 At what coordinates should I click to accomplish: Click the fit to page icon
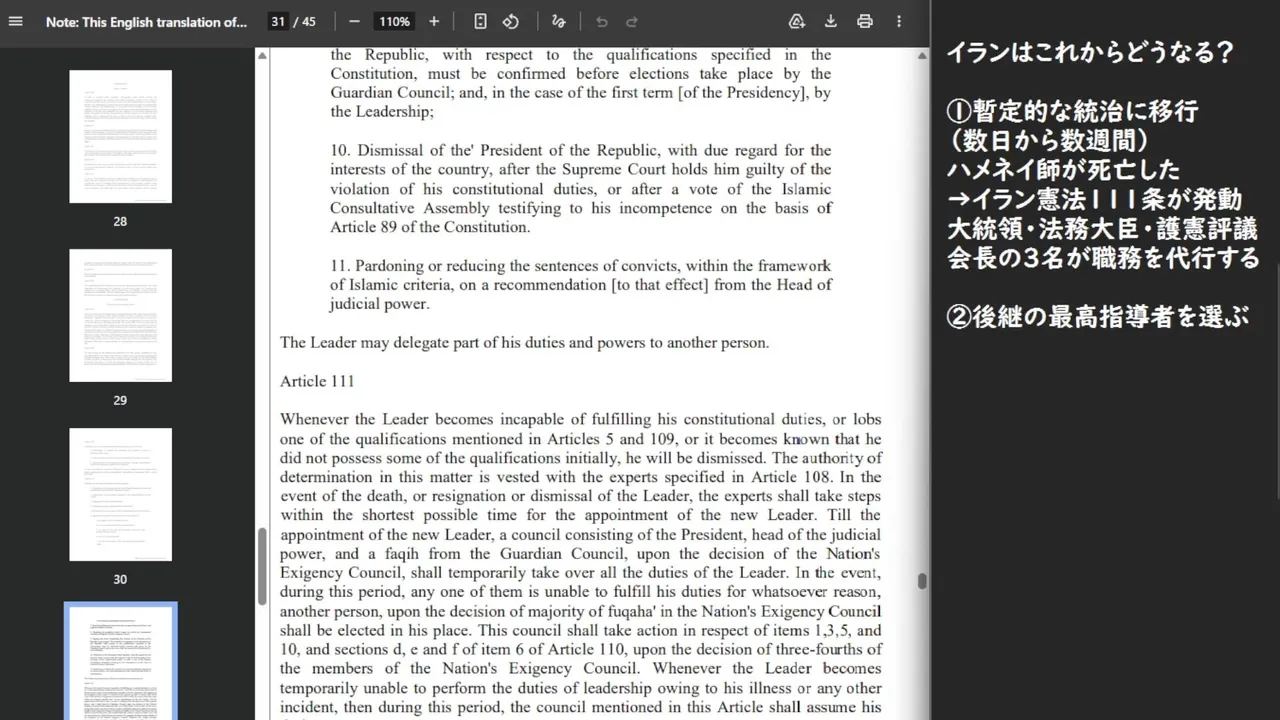(x=480, y=21)
